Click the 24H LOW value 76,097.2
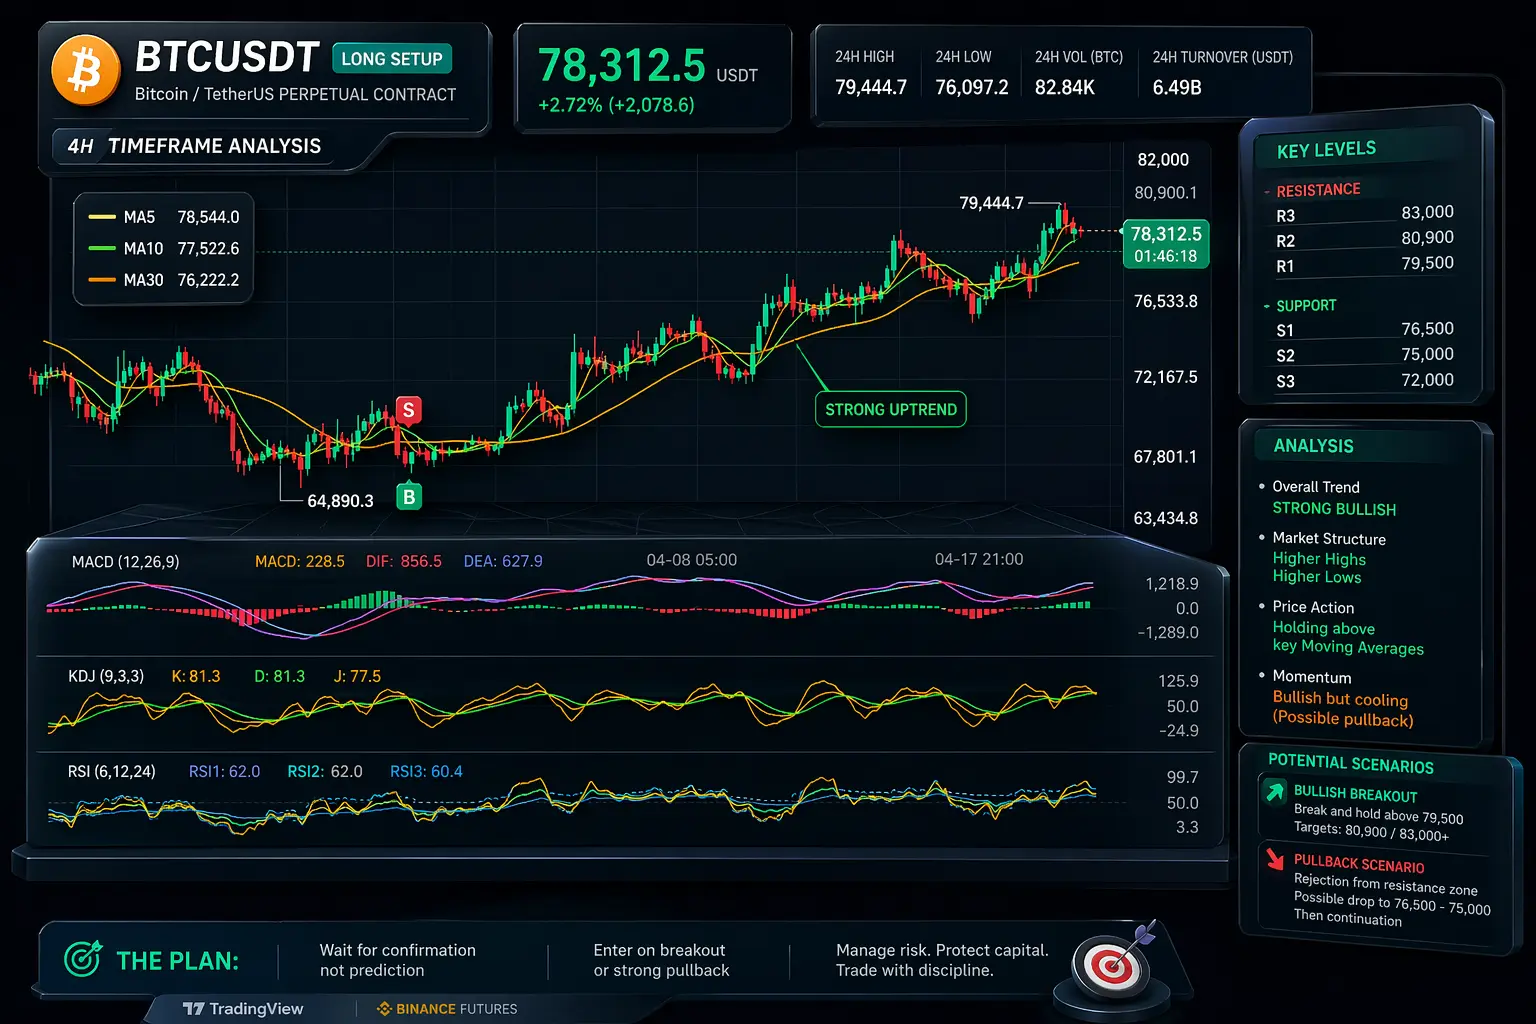The width and height of the screenshot is (1536, 1024). click(972, 87)
